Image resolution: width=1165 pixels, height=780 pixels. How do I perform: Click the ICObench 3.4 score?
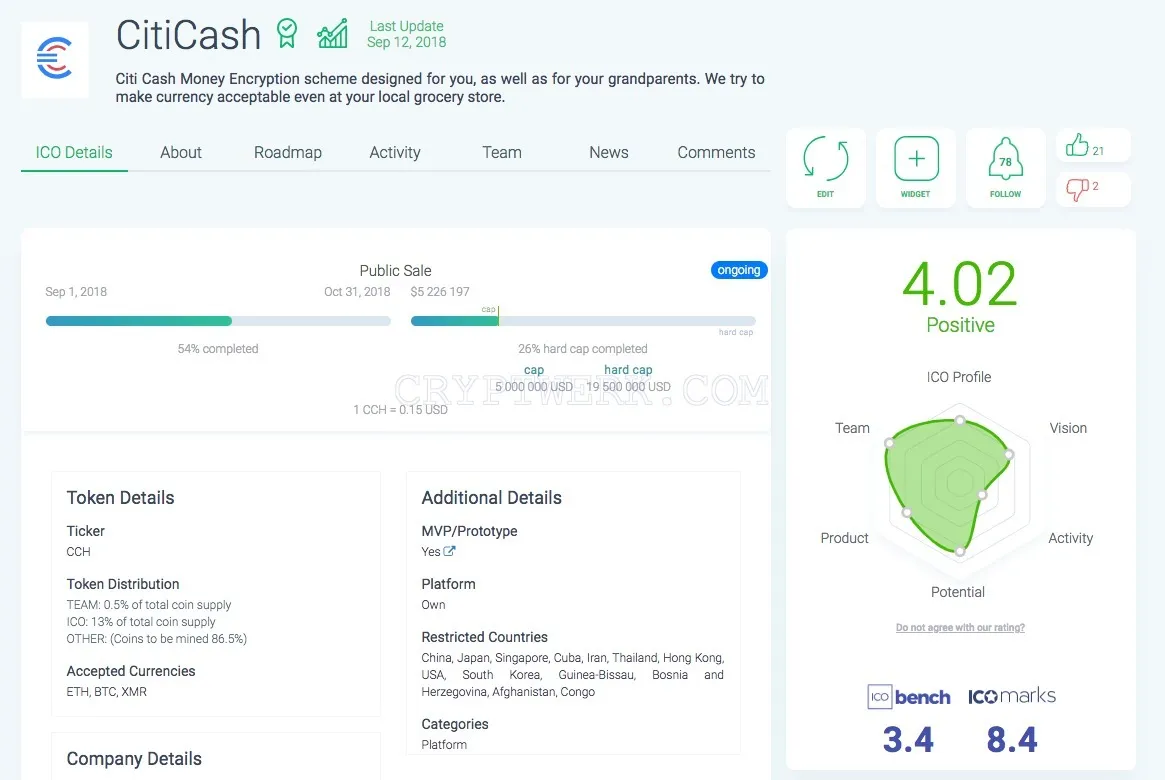[x=908, y=740]
